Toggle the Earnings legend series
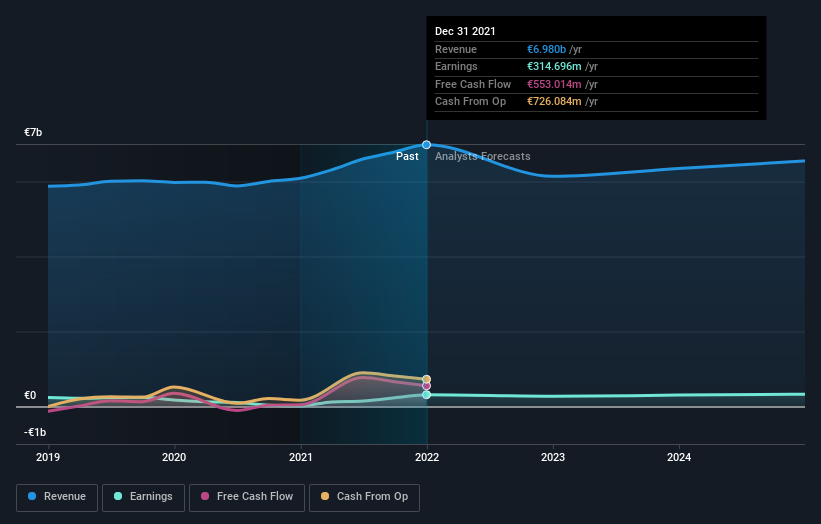 click(x=143, y=497)
